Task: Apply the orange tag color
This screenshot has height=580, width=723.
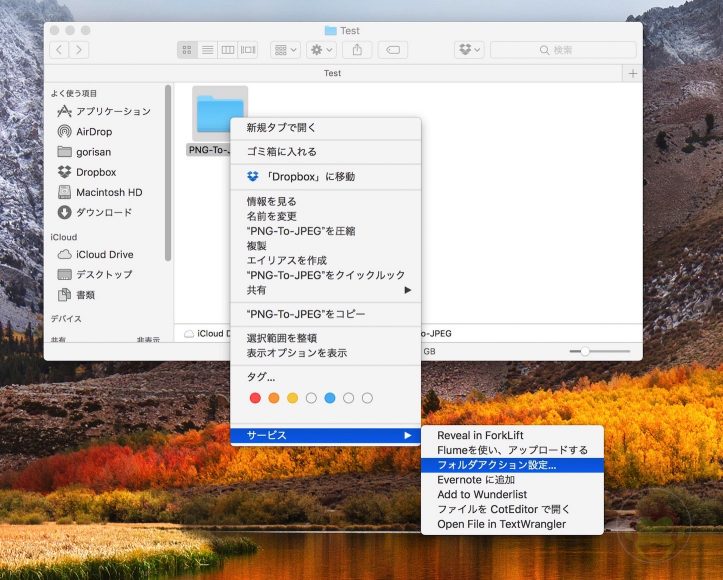Action: point(274,398)
